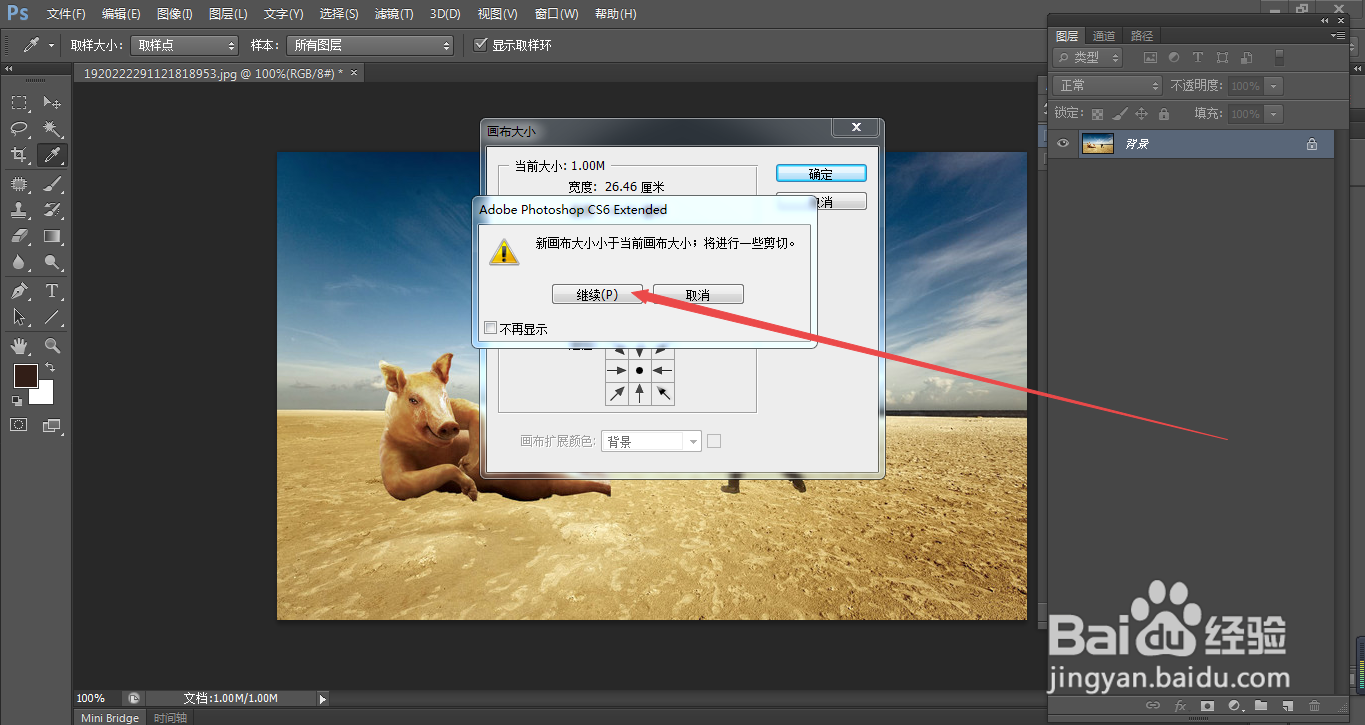
Task: Click 取消 in the warning dialog
Action: [698, 295]
